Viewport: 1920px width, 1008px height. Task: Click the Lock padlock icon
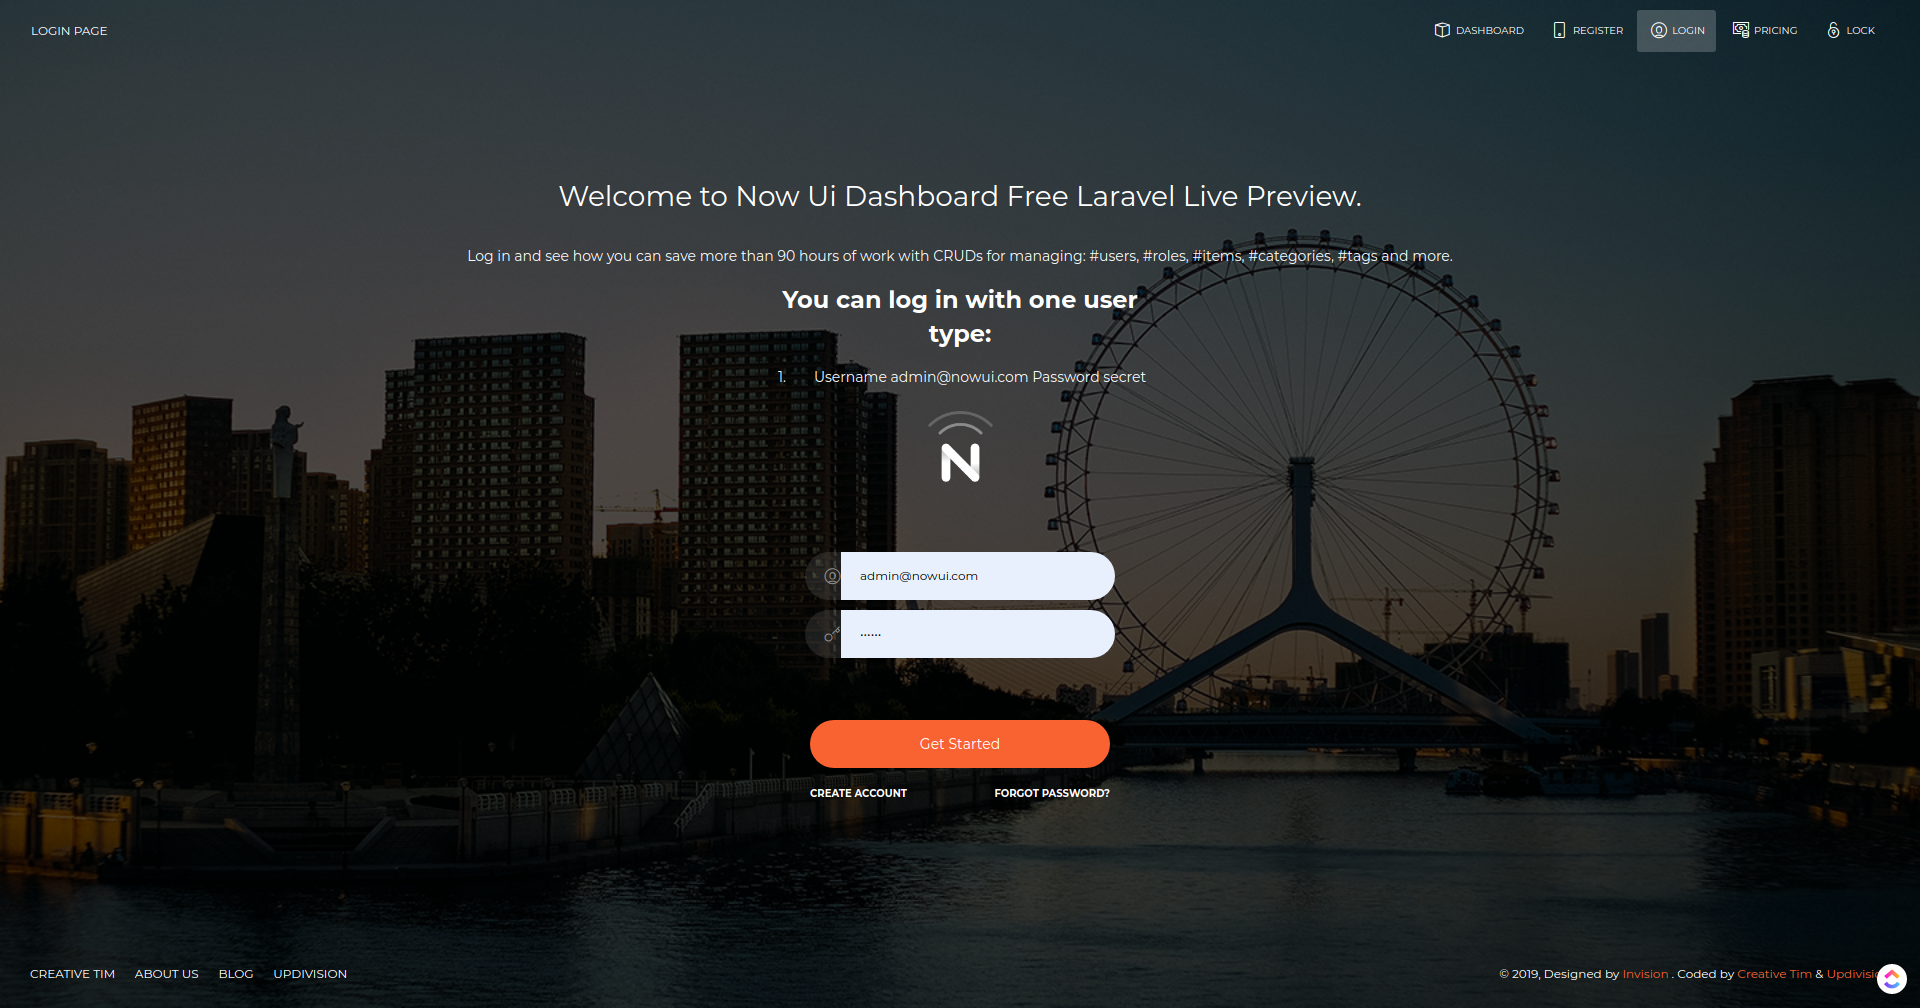pyautogui.click(x=1833, y=30)
